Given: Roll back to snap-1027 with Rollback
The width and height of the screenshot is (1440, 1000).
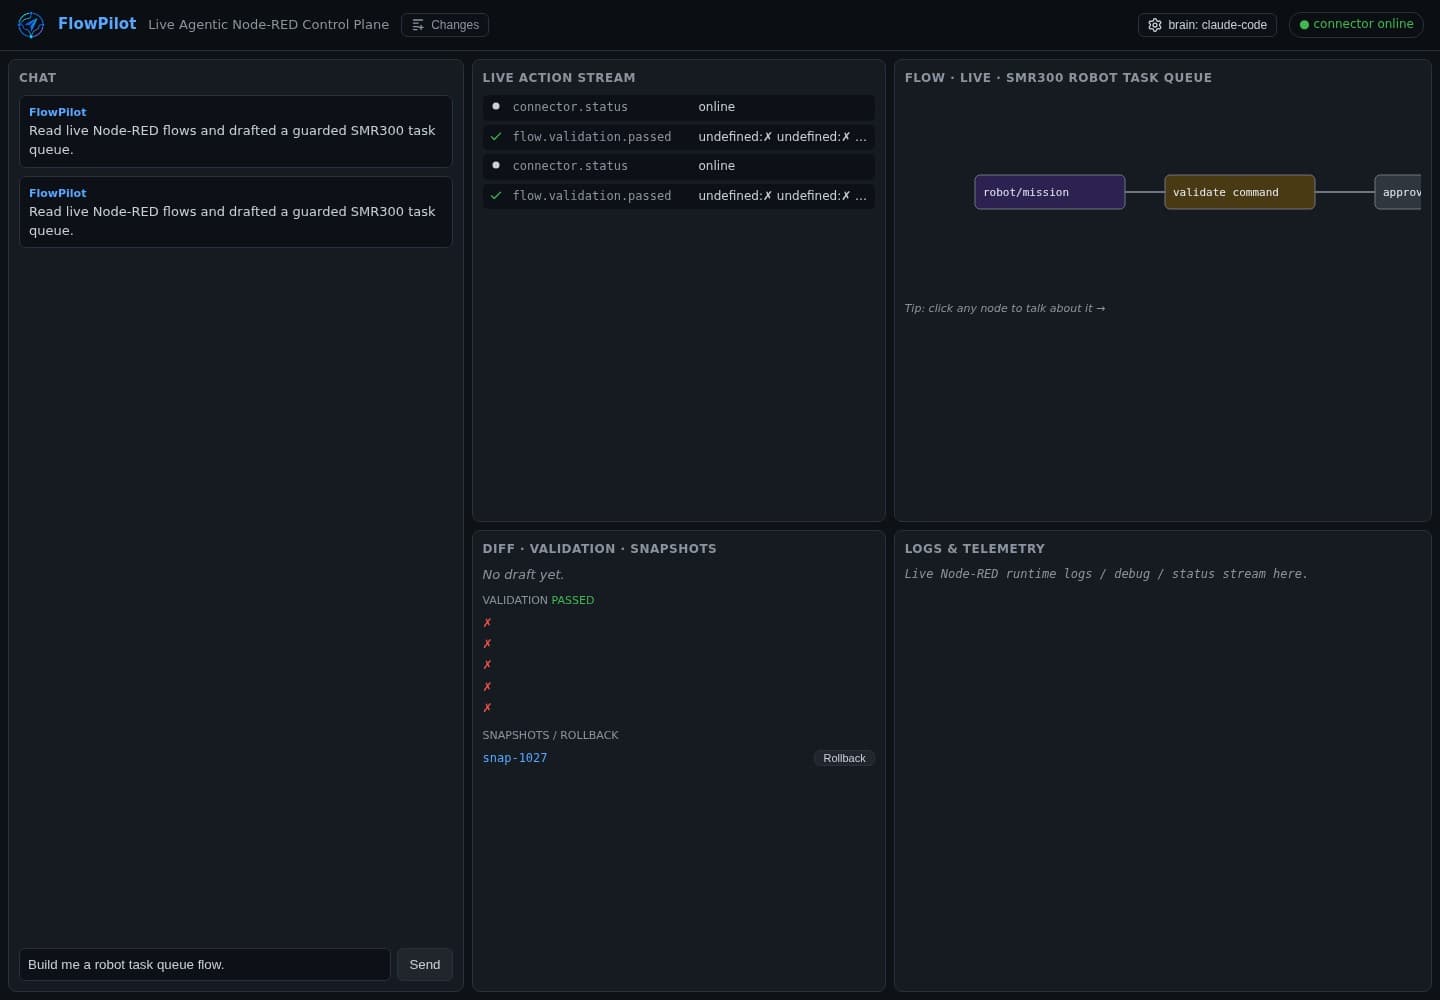Looking at the screenshot, I should point(844,758).
